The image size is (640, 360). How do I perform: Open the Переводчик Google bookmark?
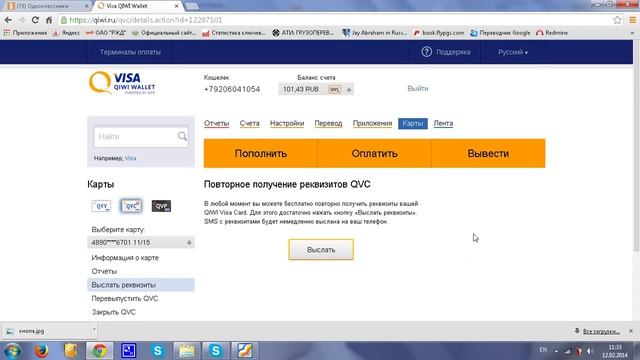[x=500, y=33]
